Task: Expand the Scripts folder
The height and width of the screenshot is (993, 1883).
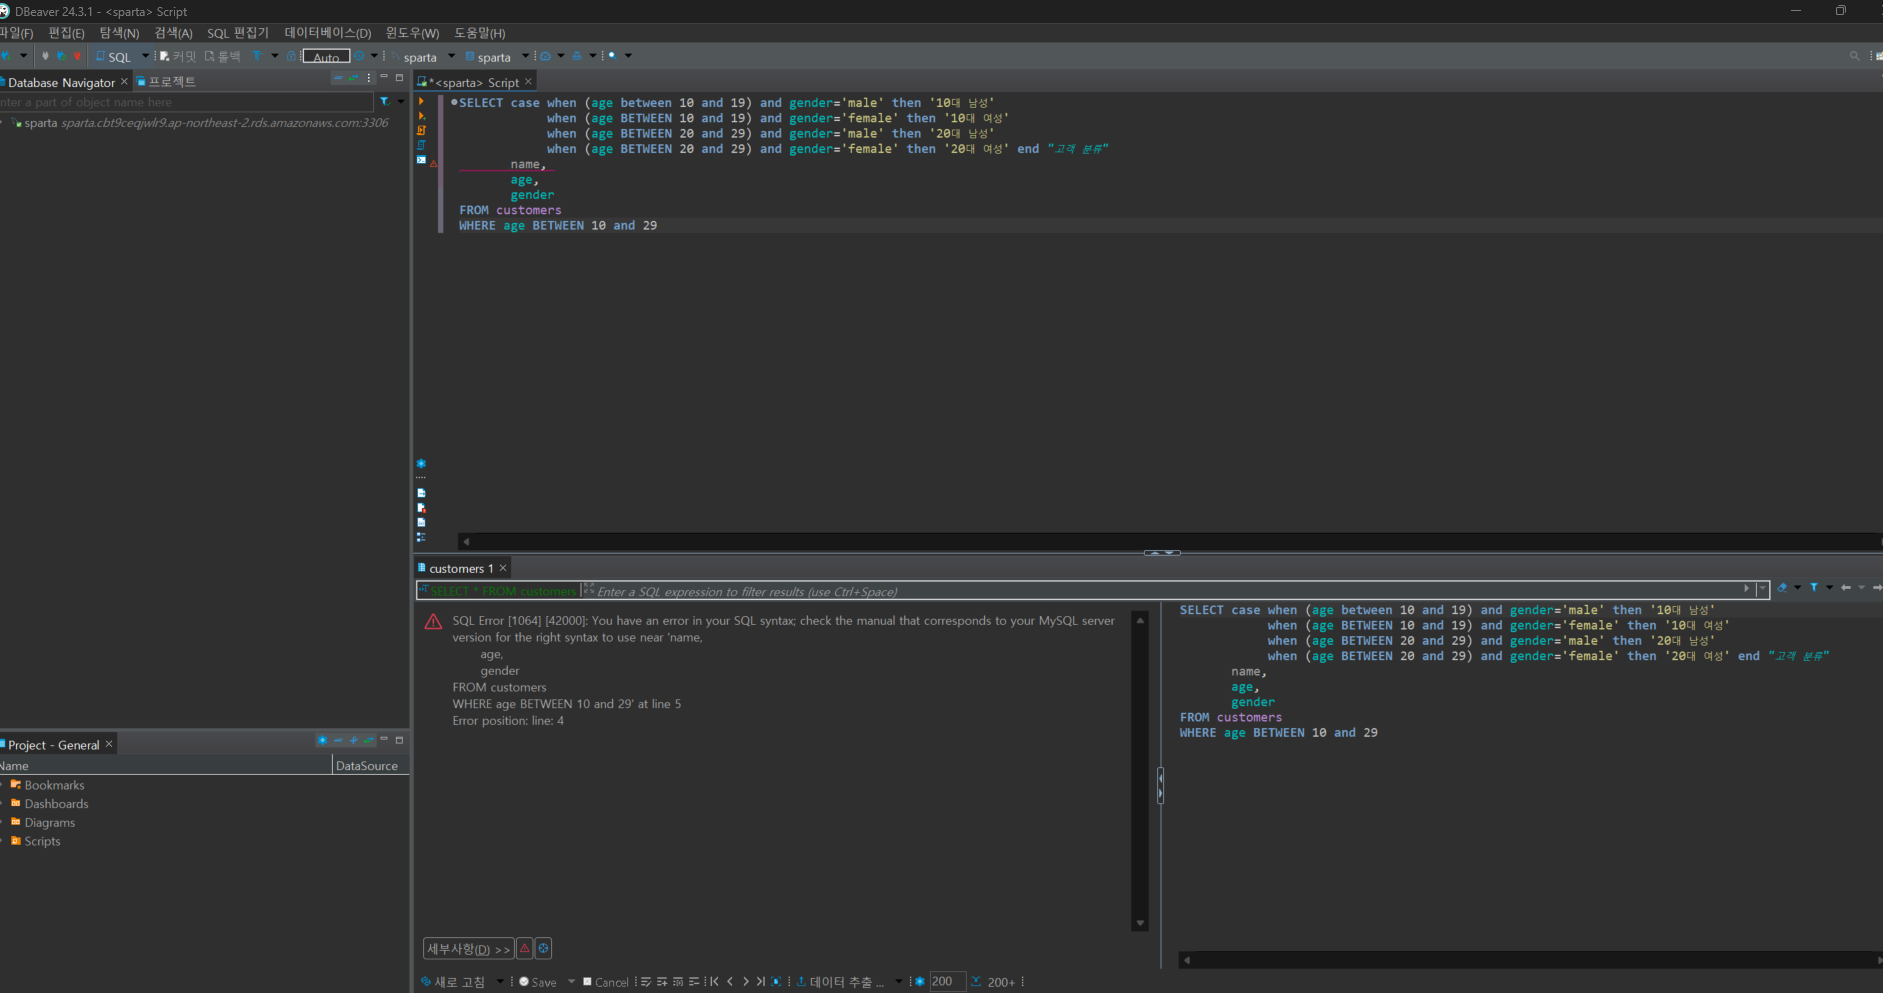Action: pos(3,841)
